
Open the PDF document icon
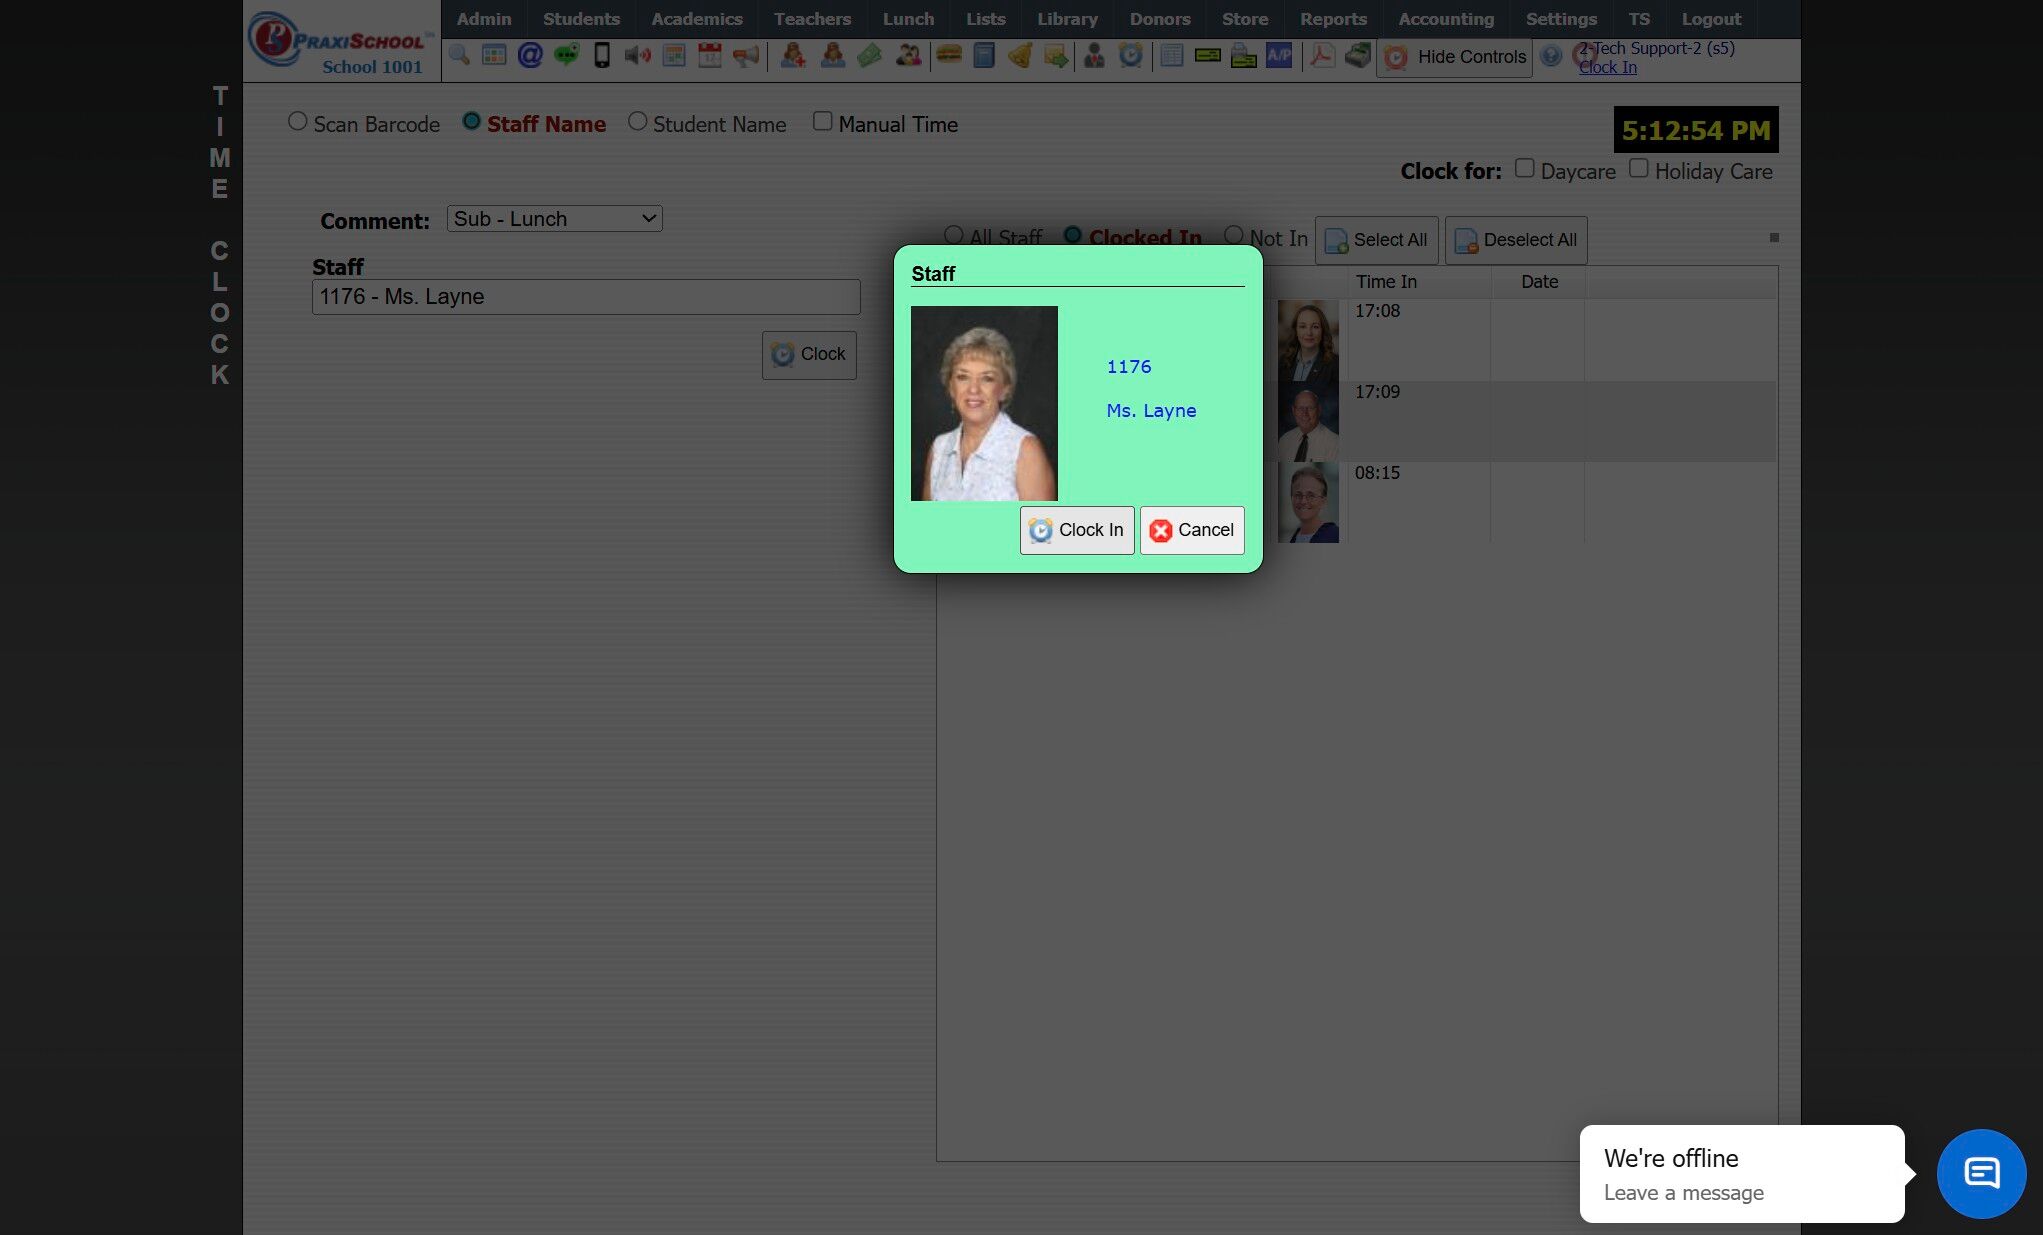click(x=1322, y=55)
